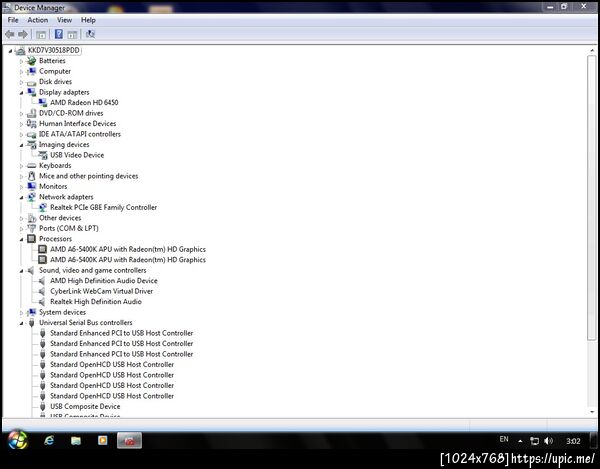Click the active red taskbar app button
The image size is (600, 469).
point(129,440)
